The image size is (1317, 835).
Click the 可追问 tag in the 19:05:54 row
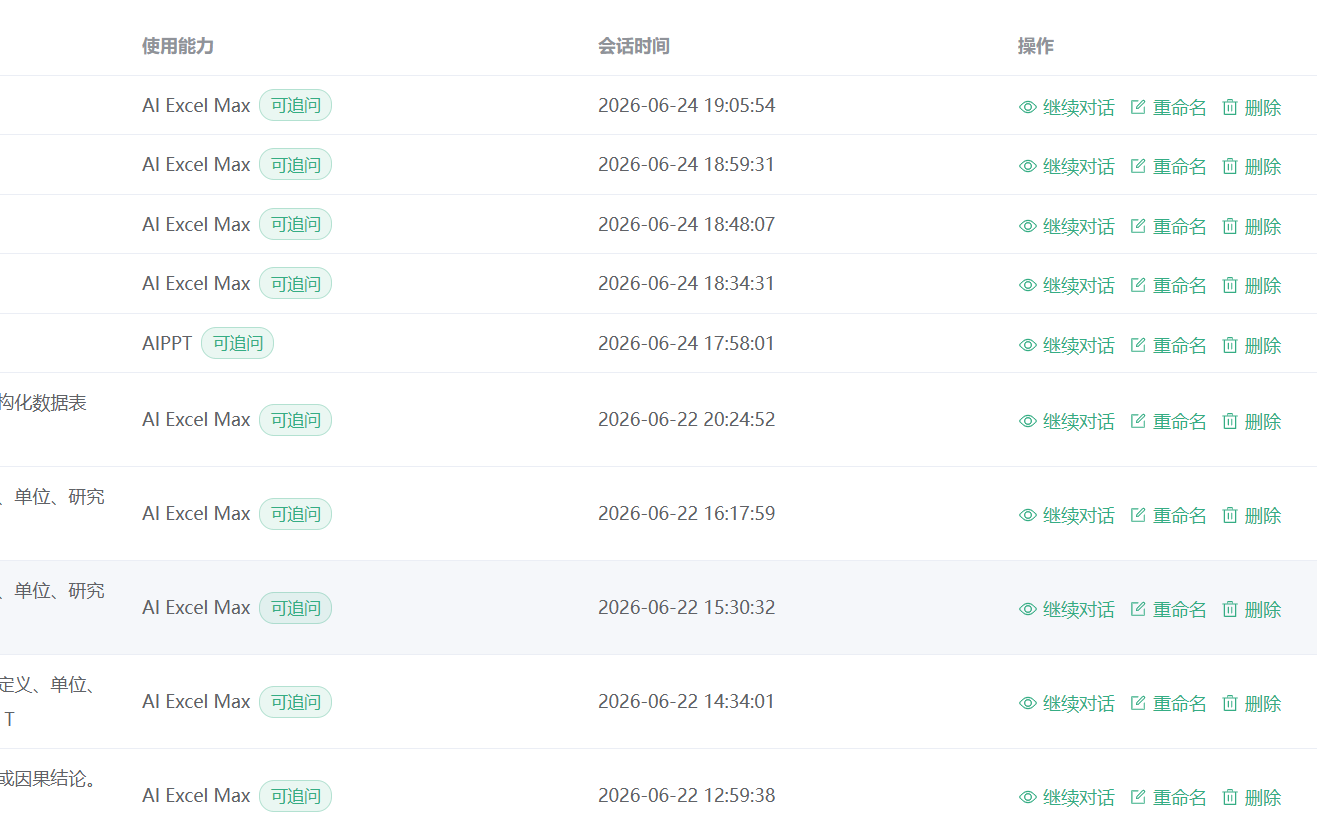(x=295, y=105)
